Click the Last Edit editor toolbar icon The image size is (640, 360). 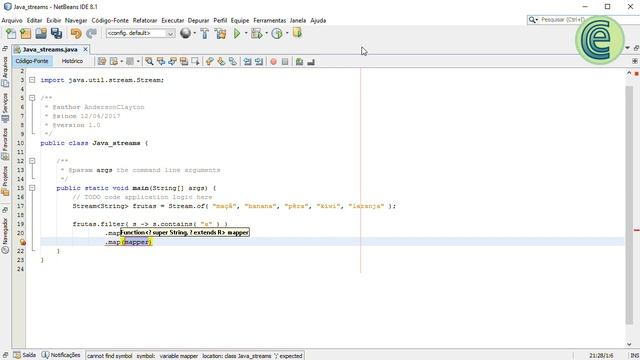[x=102, y=62]
